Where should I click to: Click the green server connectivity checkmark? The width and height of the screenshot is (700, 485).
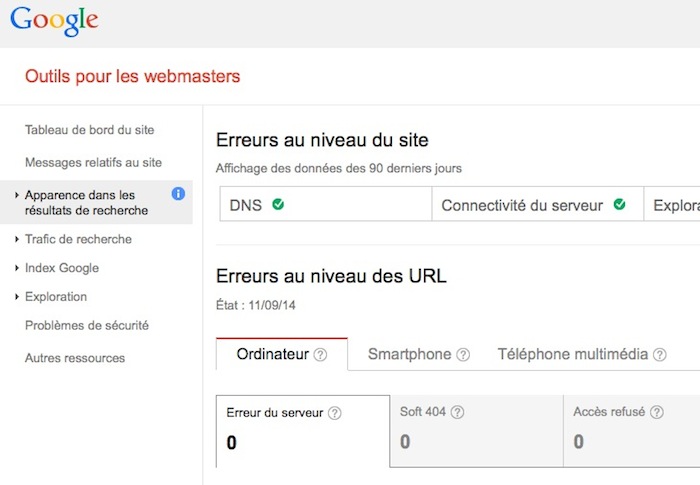619,205
